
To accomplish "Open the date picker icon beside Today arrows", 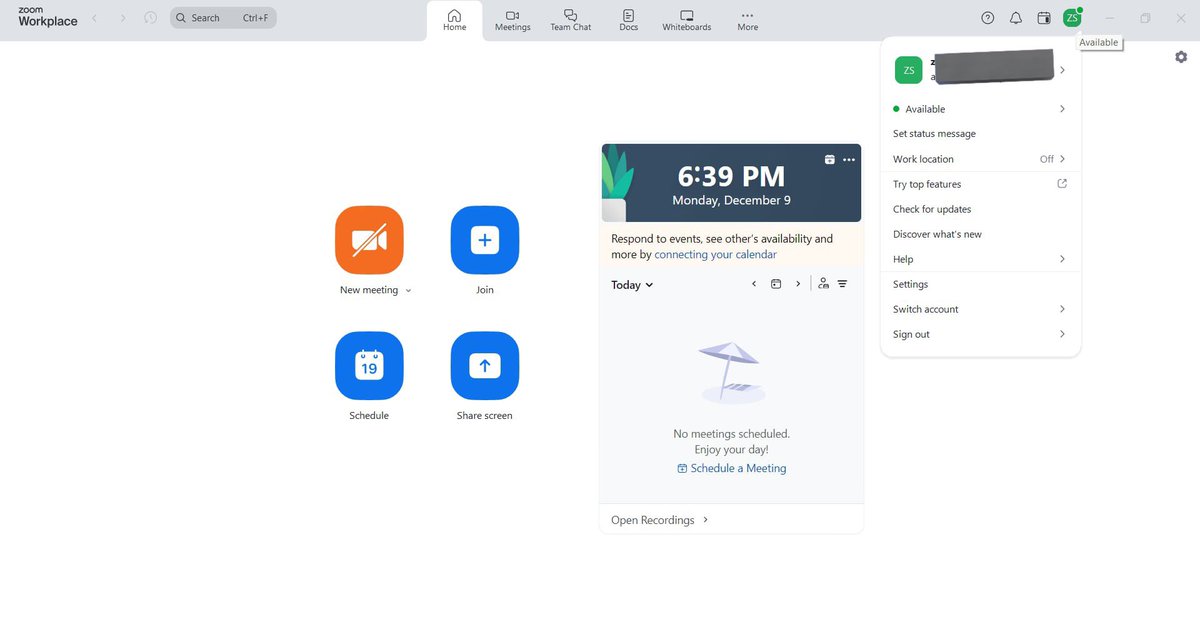I will coord(776,284).
